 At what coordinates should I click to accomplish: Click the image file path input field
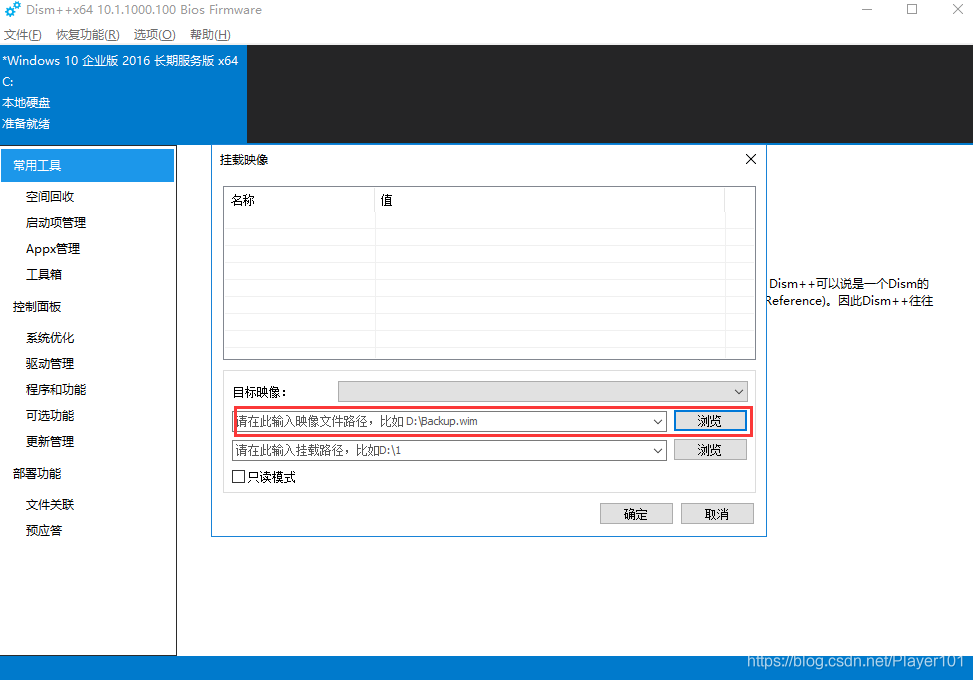pos(440,422)
